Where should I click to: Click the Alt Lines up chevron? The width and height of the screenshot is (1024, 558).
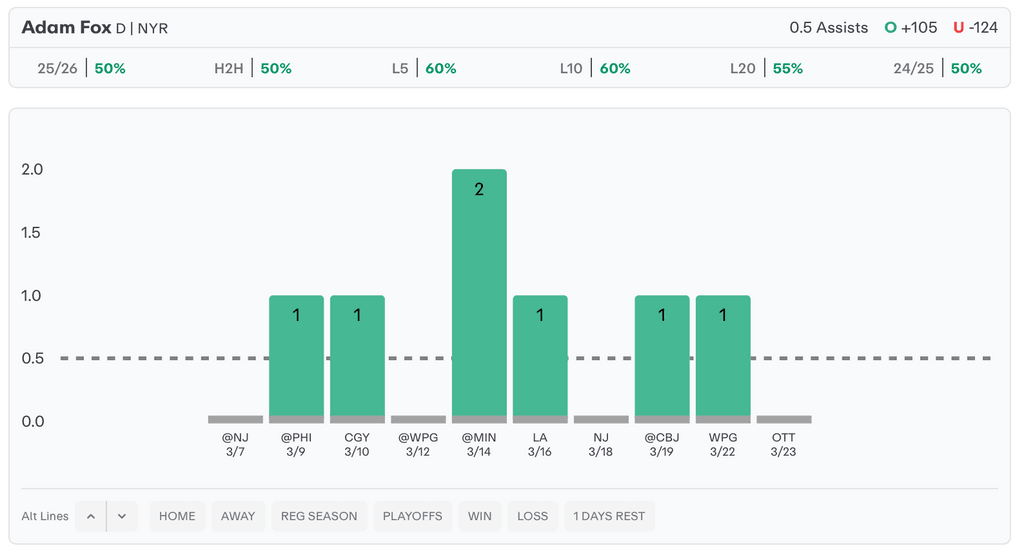point(91,516)
